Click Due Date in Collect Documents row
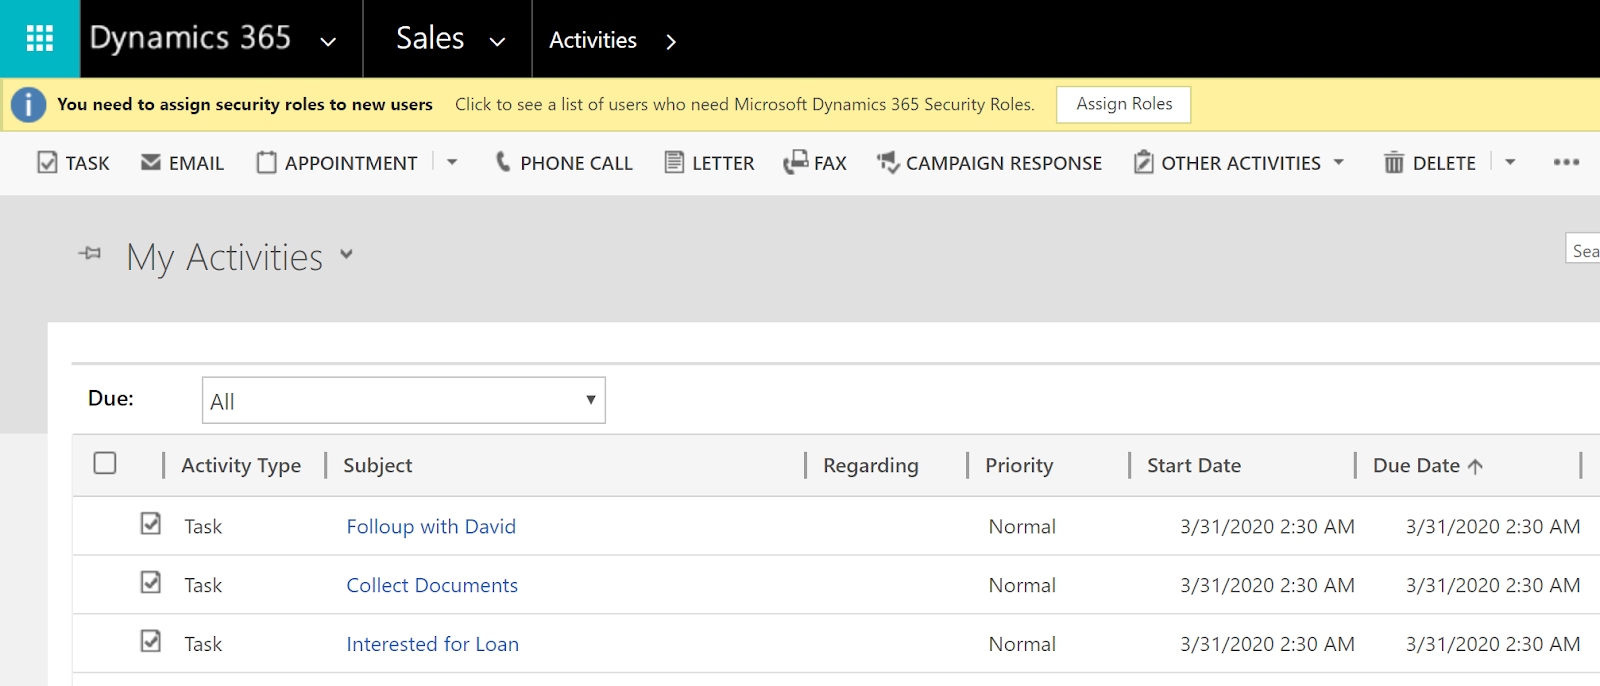 pos(1493,586)
